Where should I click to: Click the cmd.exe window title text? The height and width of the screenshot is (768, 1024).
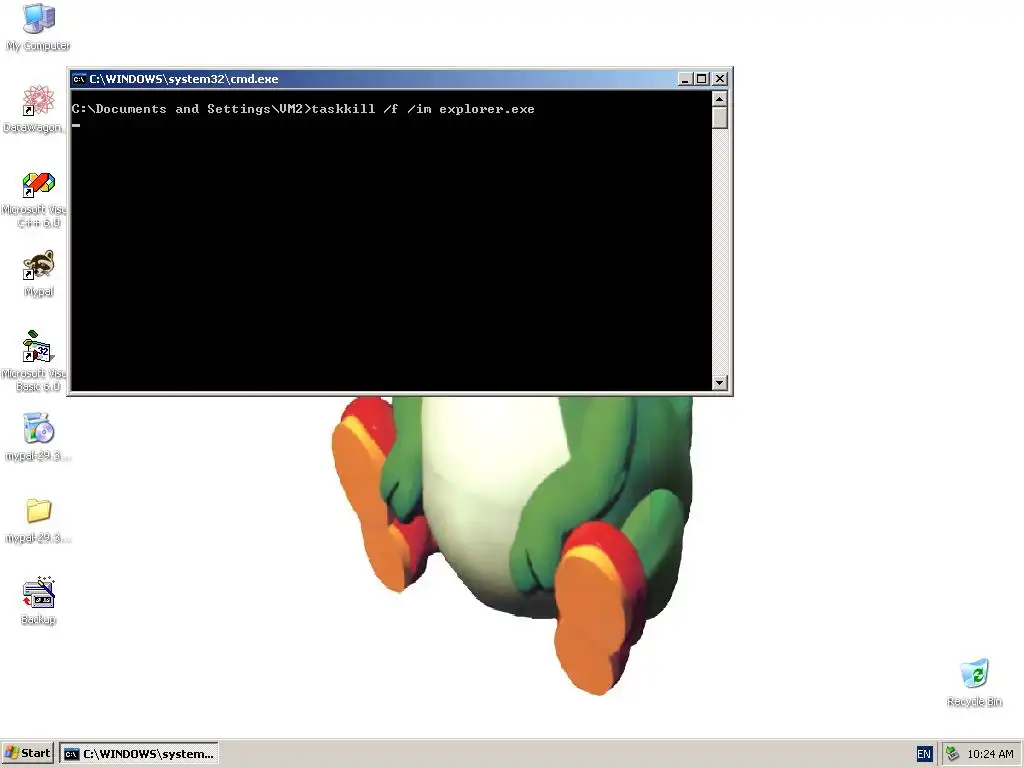(x=184, y=79)
